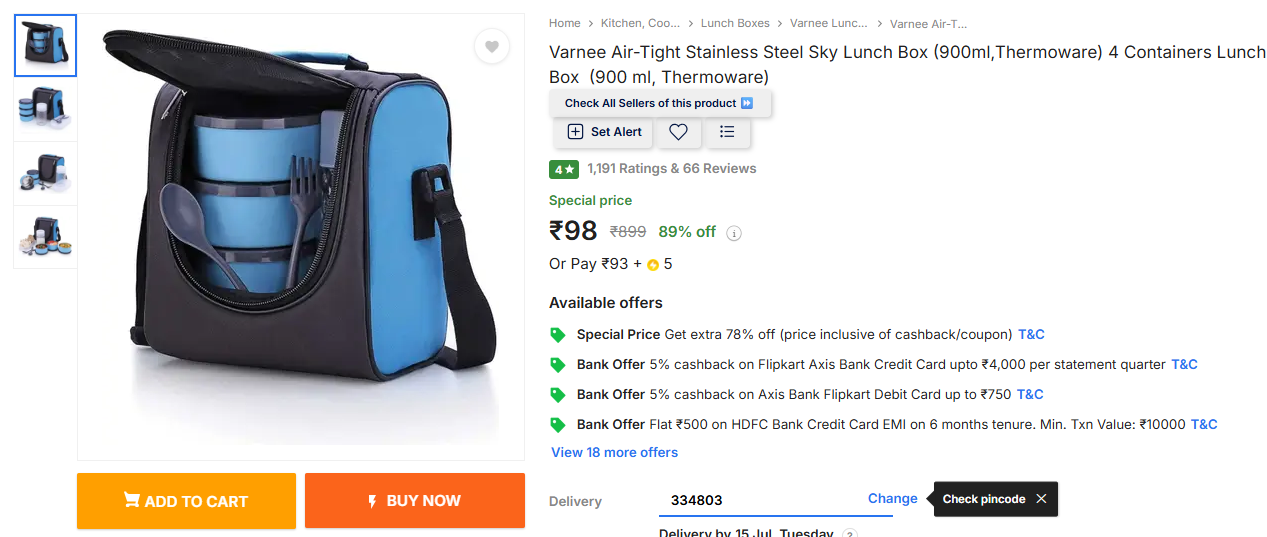Close the Check pincode tooltip
The width and height of the screenshot is (1267, 537).
(1041, 499)
